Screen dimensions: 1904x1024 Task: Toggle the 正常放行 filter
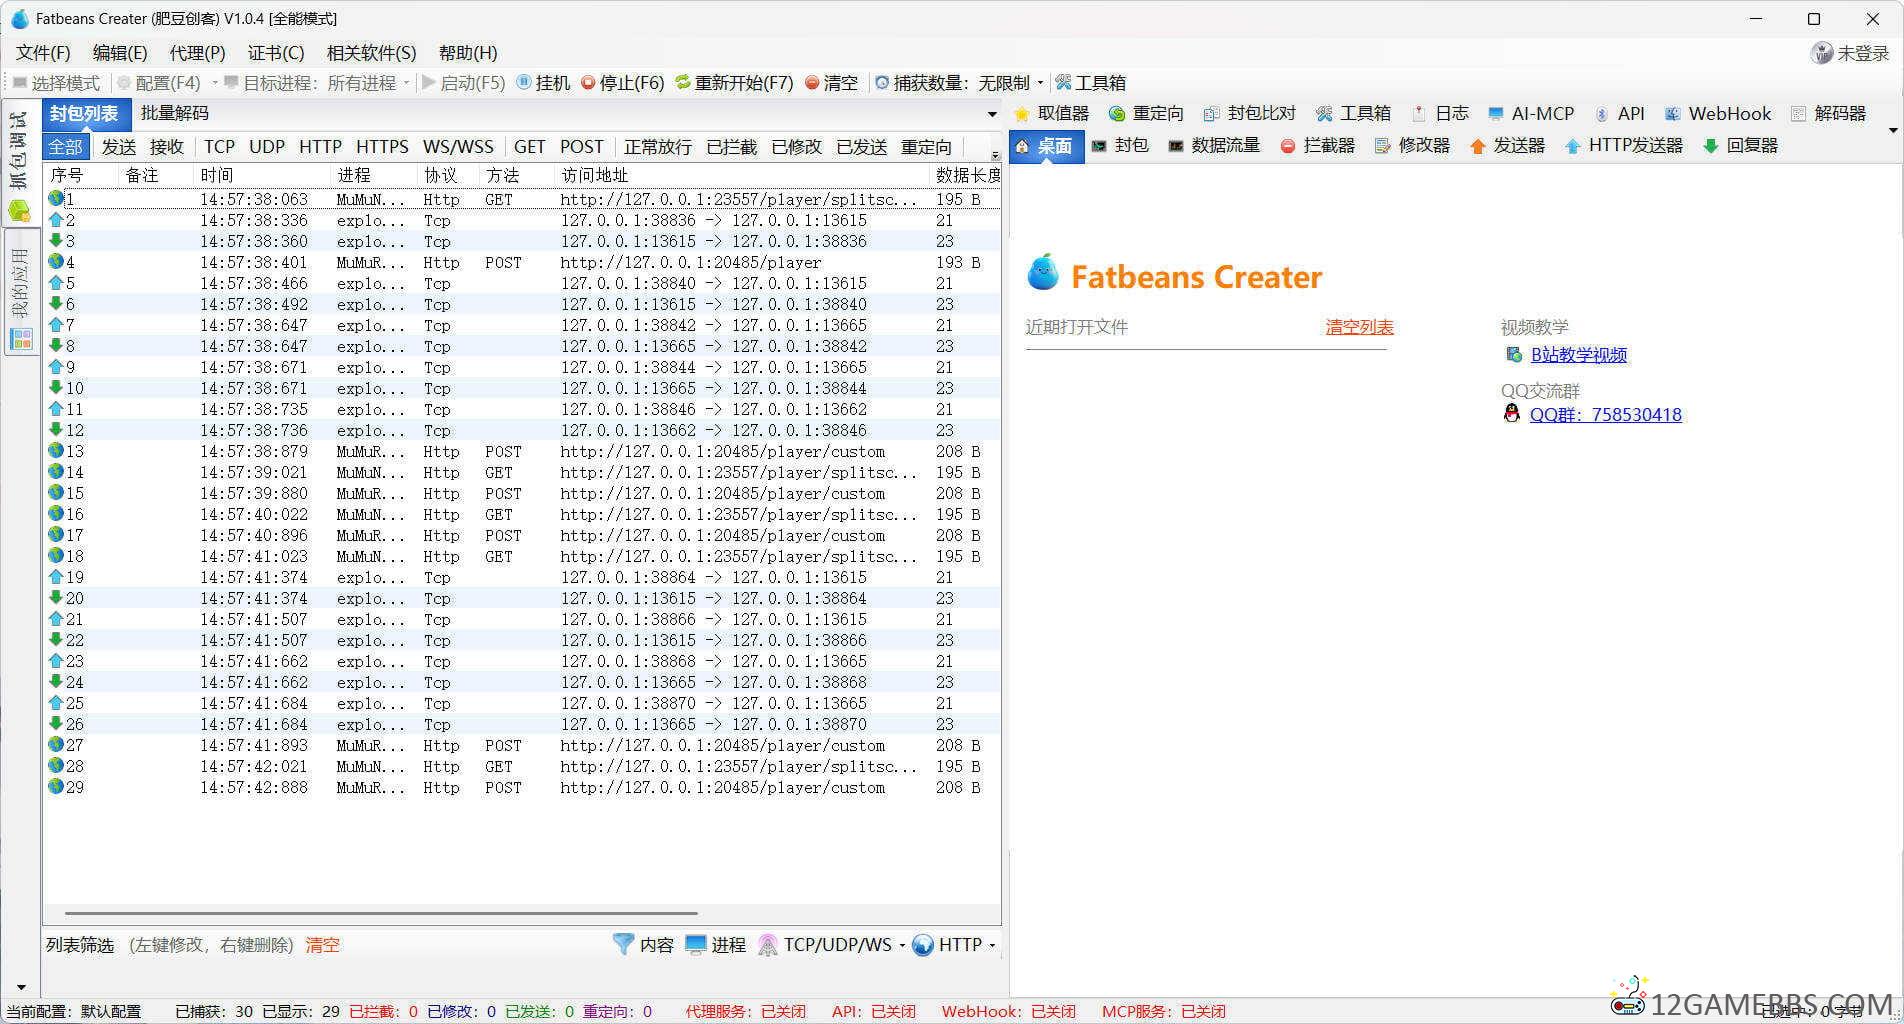(658, 147)
